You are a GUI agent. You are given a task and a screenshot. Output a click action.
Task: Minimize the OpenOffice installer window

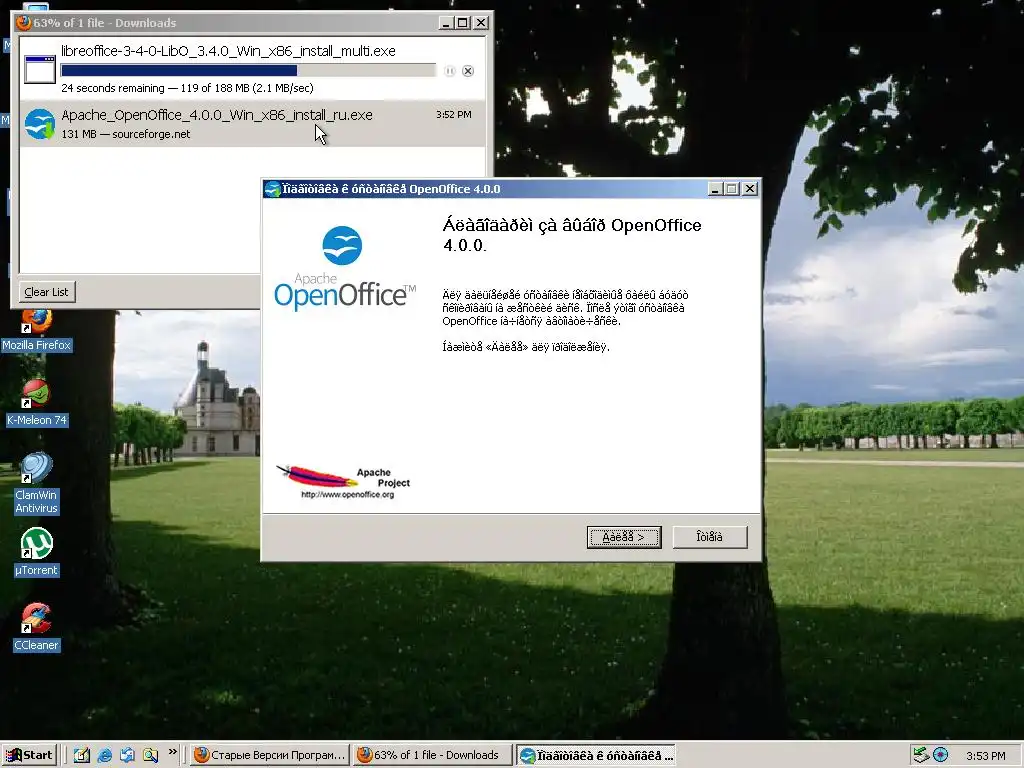(714, 189)
